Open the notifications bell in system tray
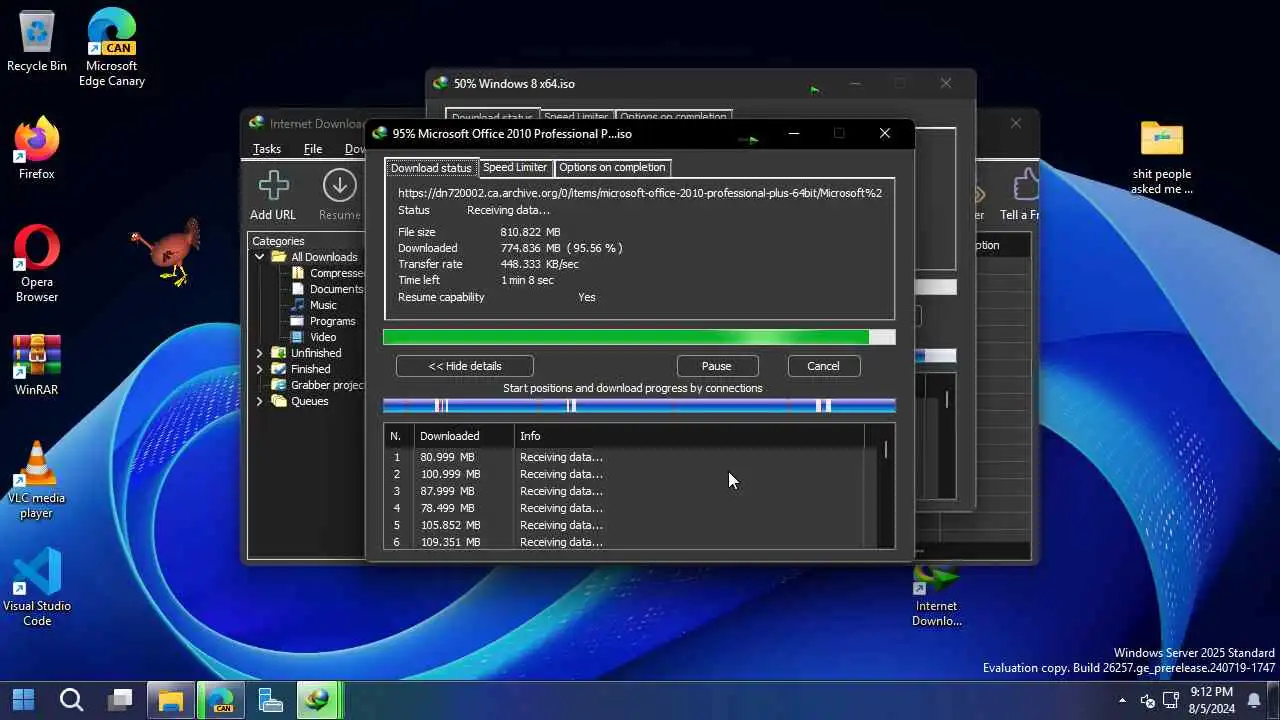1280x720 pixels. (x=1254, y=700)
